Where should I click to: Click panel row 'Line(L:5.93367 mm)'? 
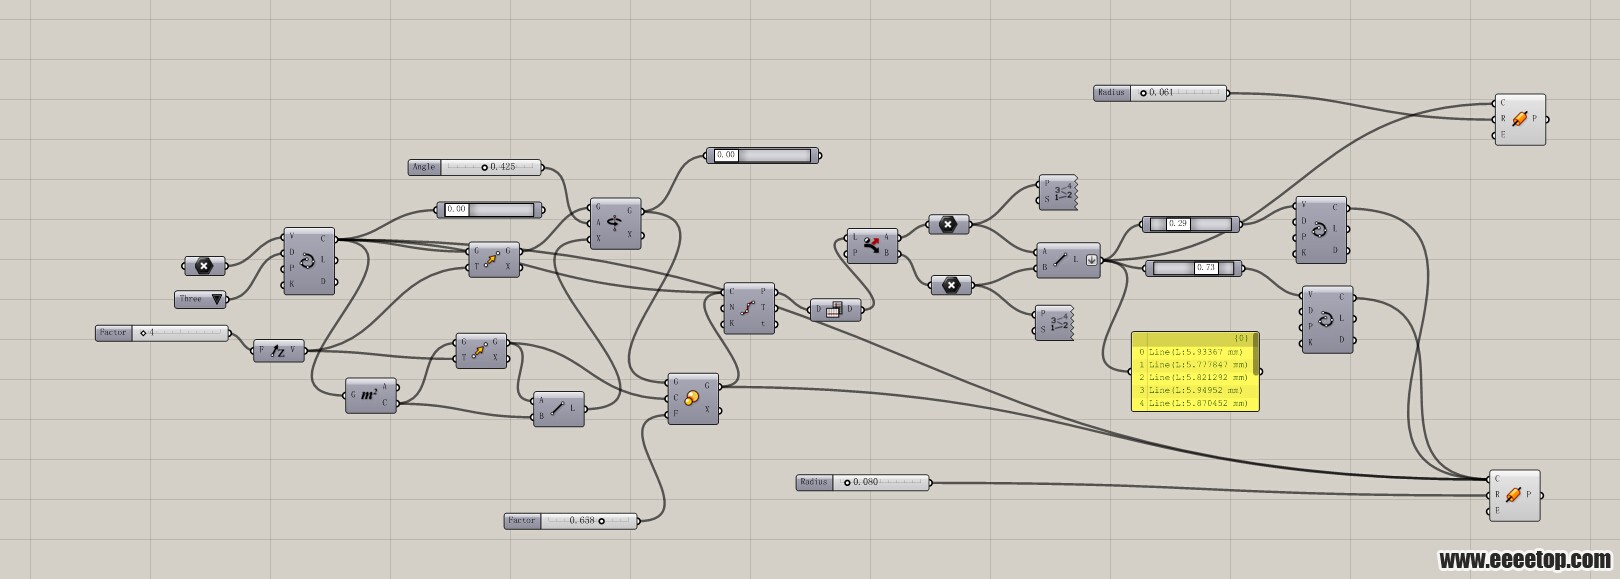point(1195,352)
